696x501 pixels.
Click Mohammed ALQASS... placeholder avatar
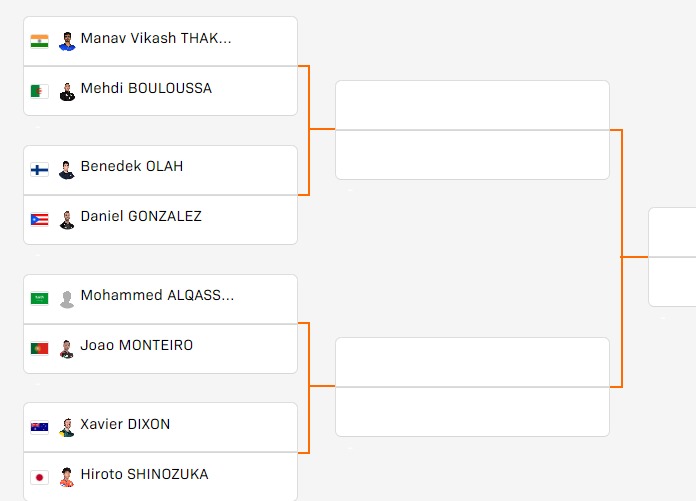click(x=67, y=299)
